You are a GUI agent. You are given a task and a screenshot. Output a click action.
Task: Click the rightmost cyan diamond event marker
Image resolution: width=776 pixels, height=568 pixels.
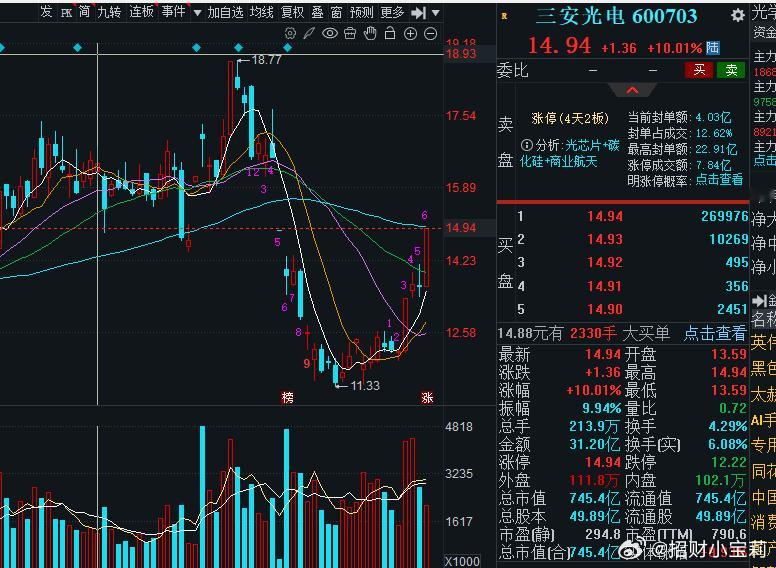pos(288,47)
